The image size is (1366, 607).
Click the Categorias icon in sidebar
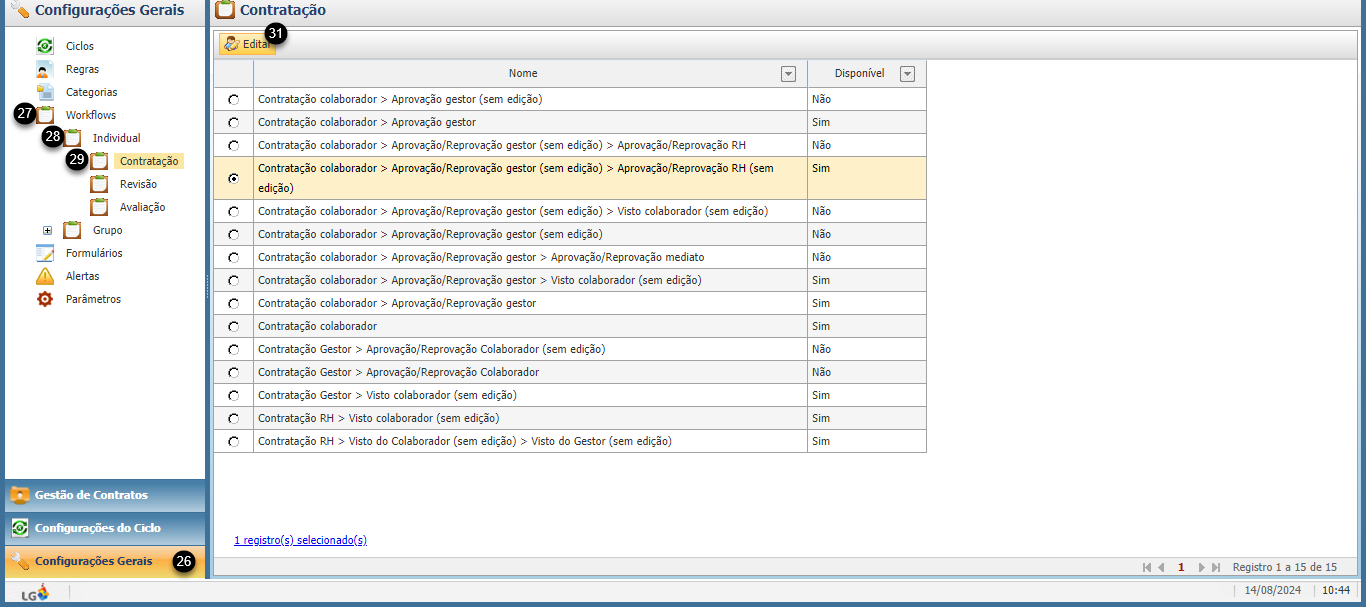pos(45,92)
